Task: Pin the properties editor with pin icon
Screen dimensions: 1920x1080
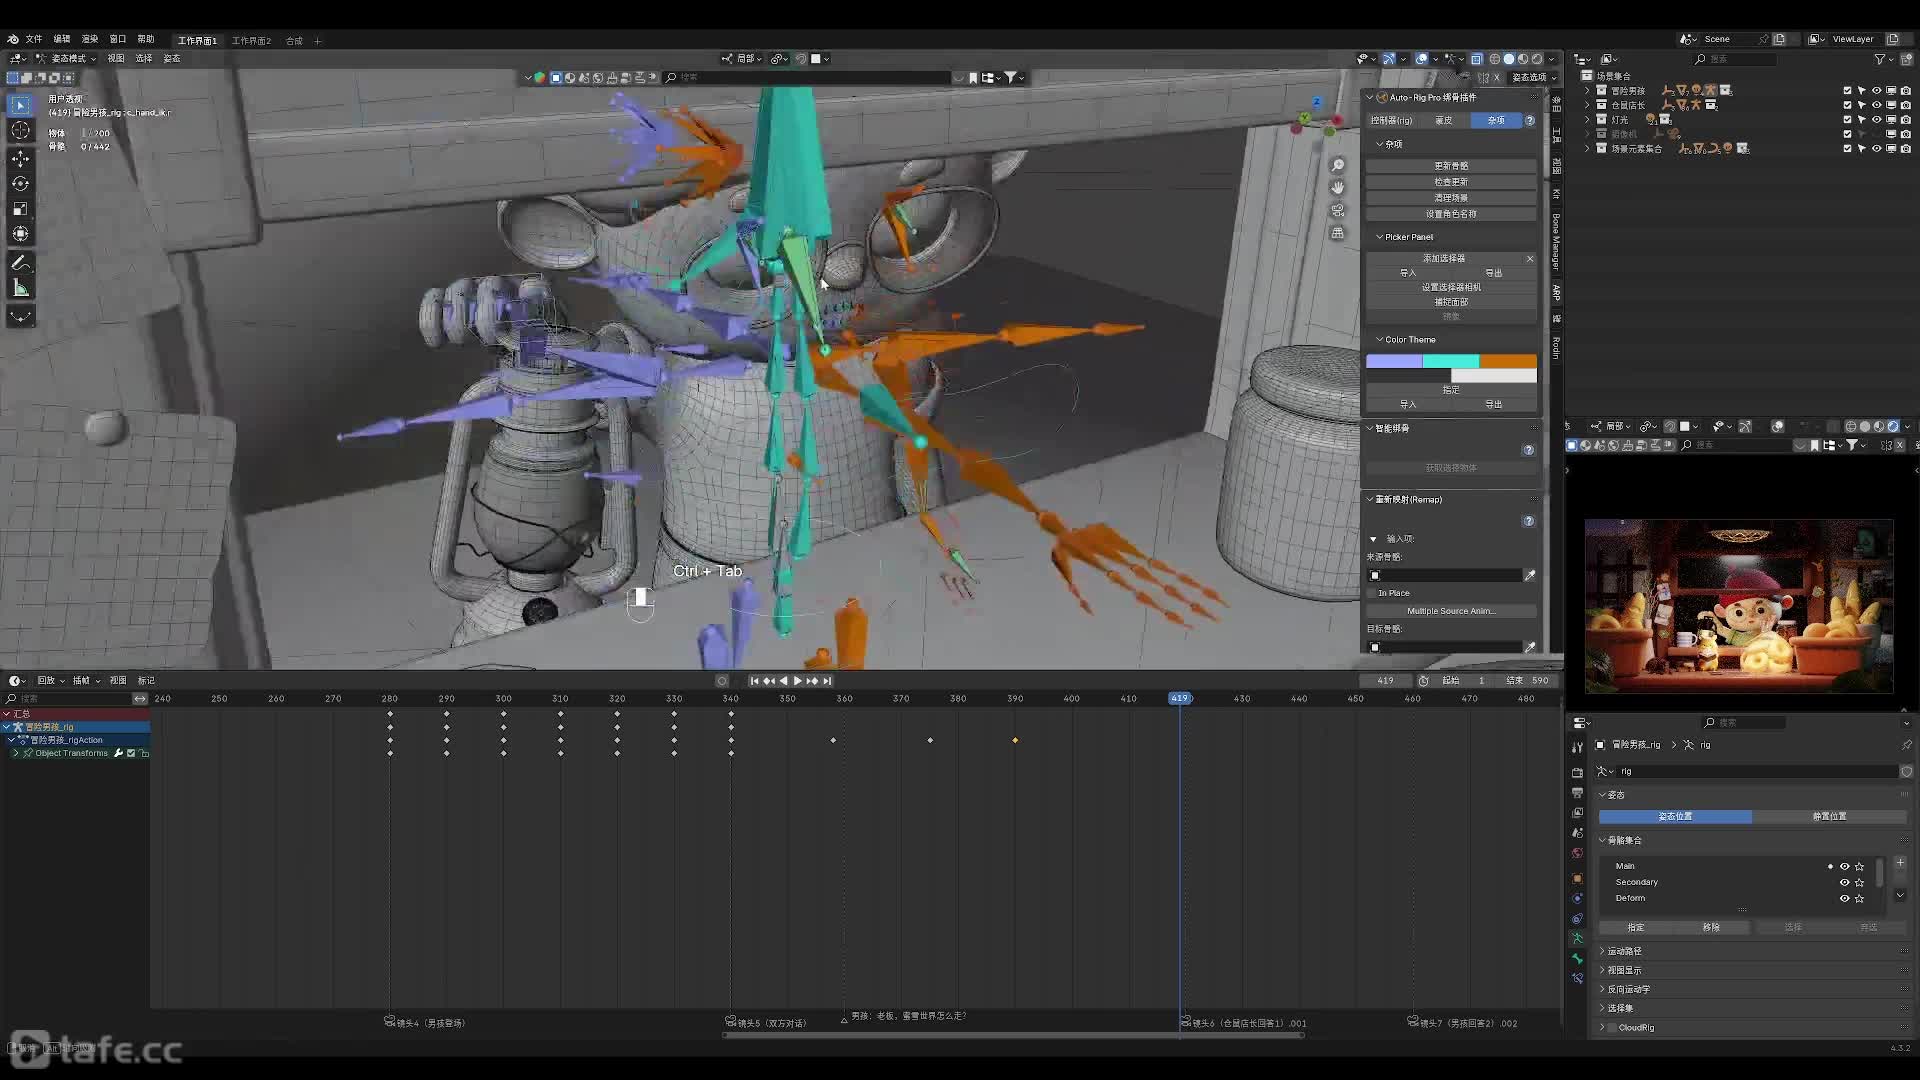Action: tap(1906, 745)
